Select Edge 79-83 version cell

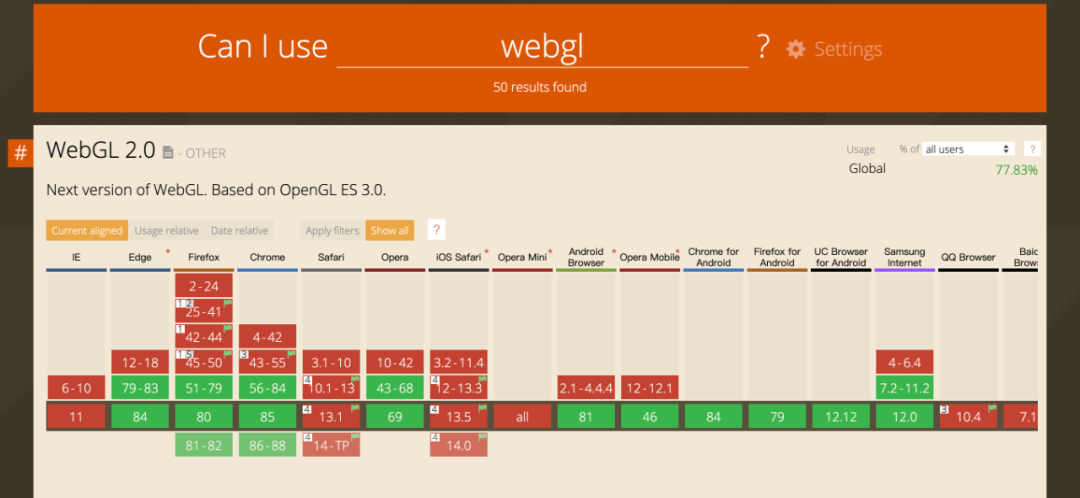(140, 388)
